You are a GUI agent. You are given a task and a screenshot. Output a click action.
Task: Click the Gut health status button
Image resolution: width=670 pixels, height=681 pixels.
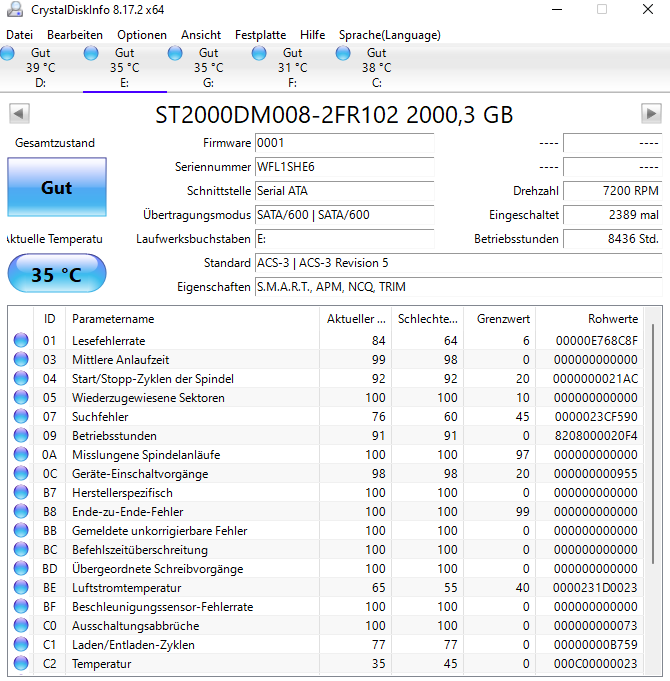(57, 187)
